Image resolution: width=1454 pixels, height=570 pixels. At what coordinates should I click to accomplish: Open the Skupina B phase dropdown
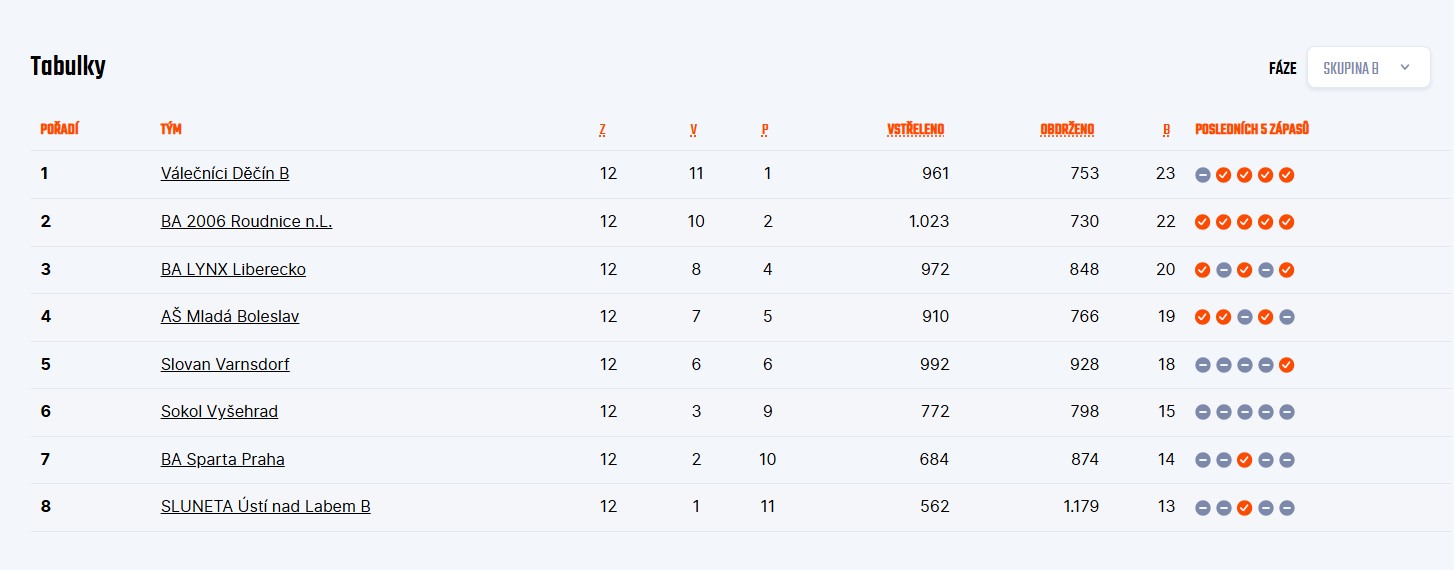[x=1369, y=68]
